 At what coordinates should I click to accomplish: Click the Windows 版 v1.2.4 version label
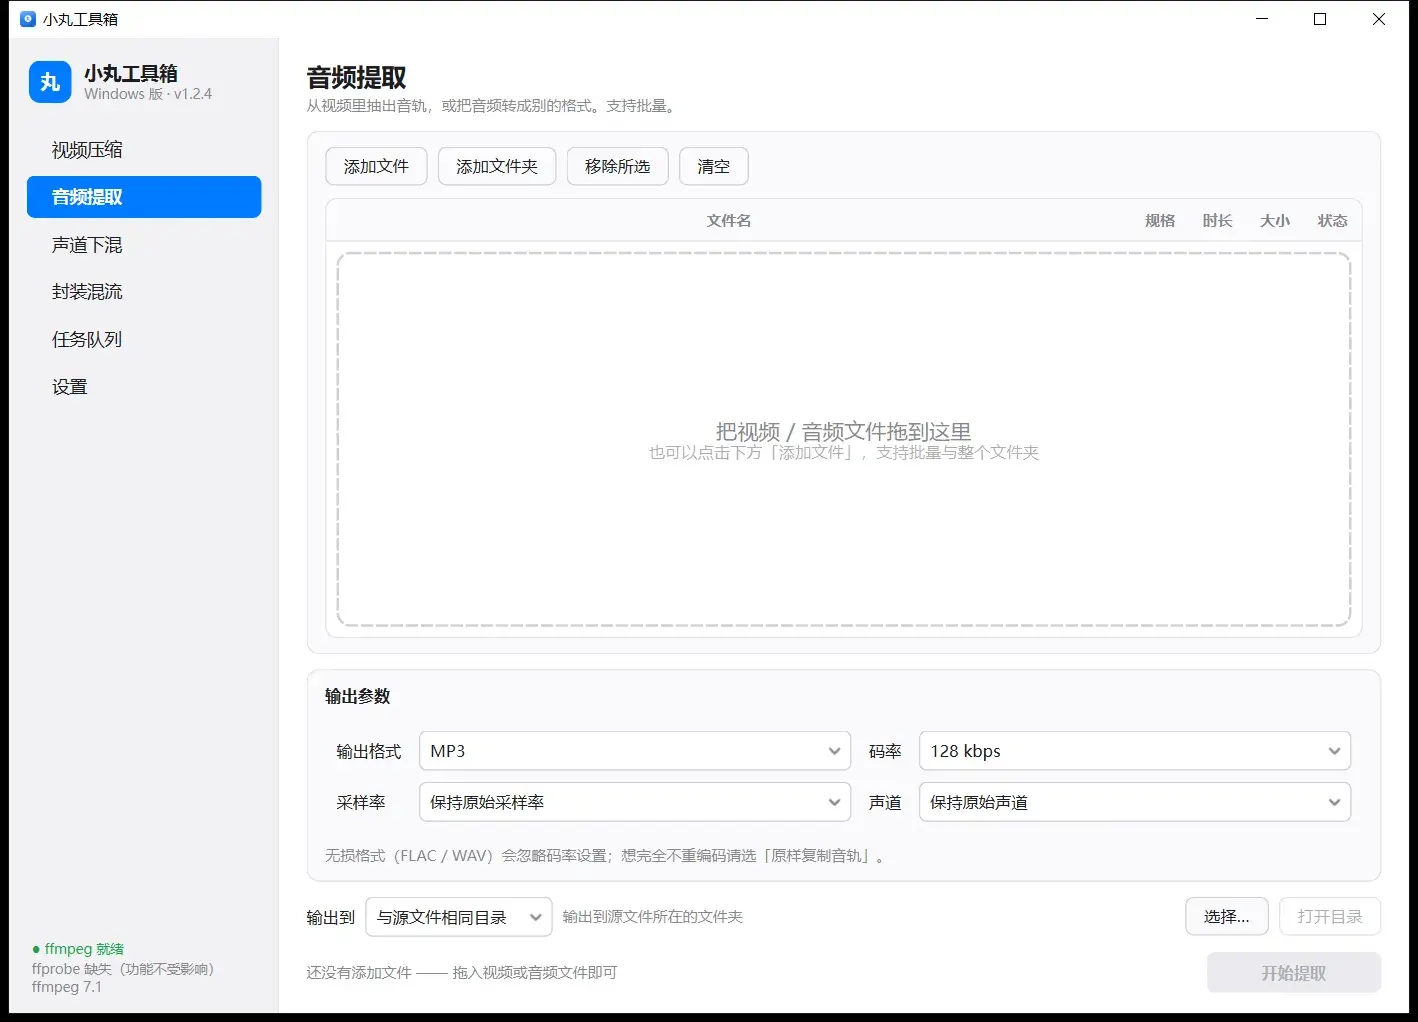coord(148,94)
